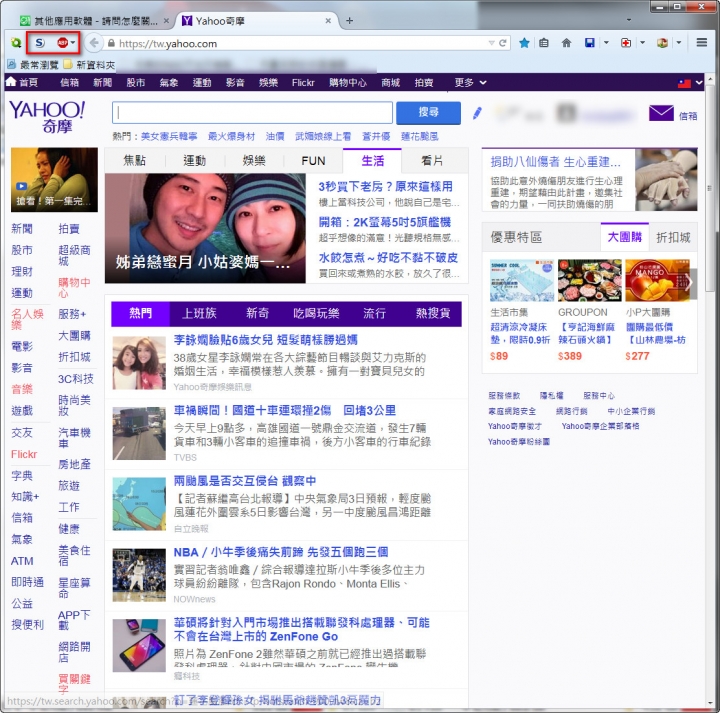
Task: Click the Adblock Plus toolbar icon
Action: point(62,43)
